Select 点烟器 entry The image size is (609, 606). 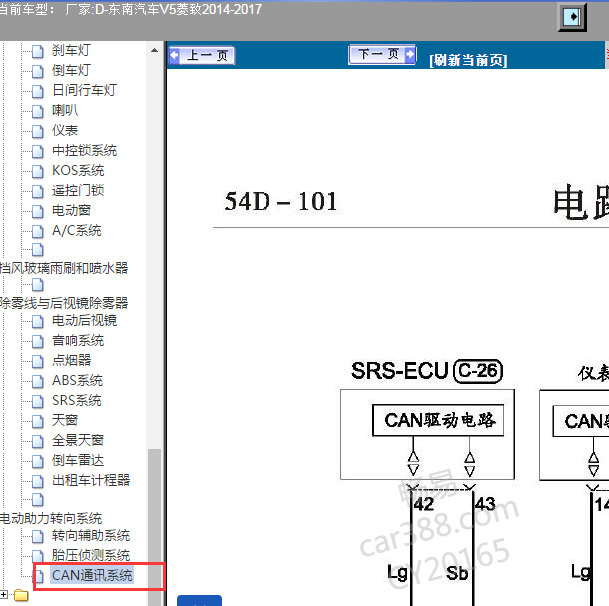(x=71, y=360)
